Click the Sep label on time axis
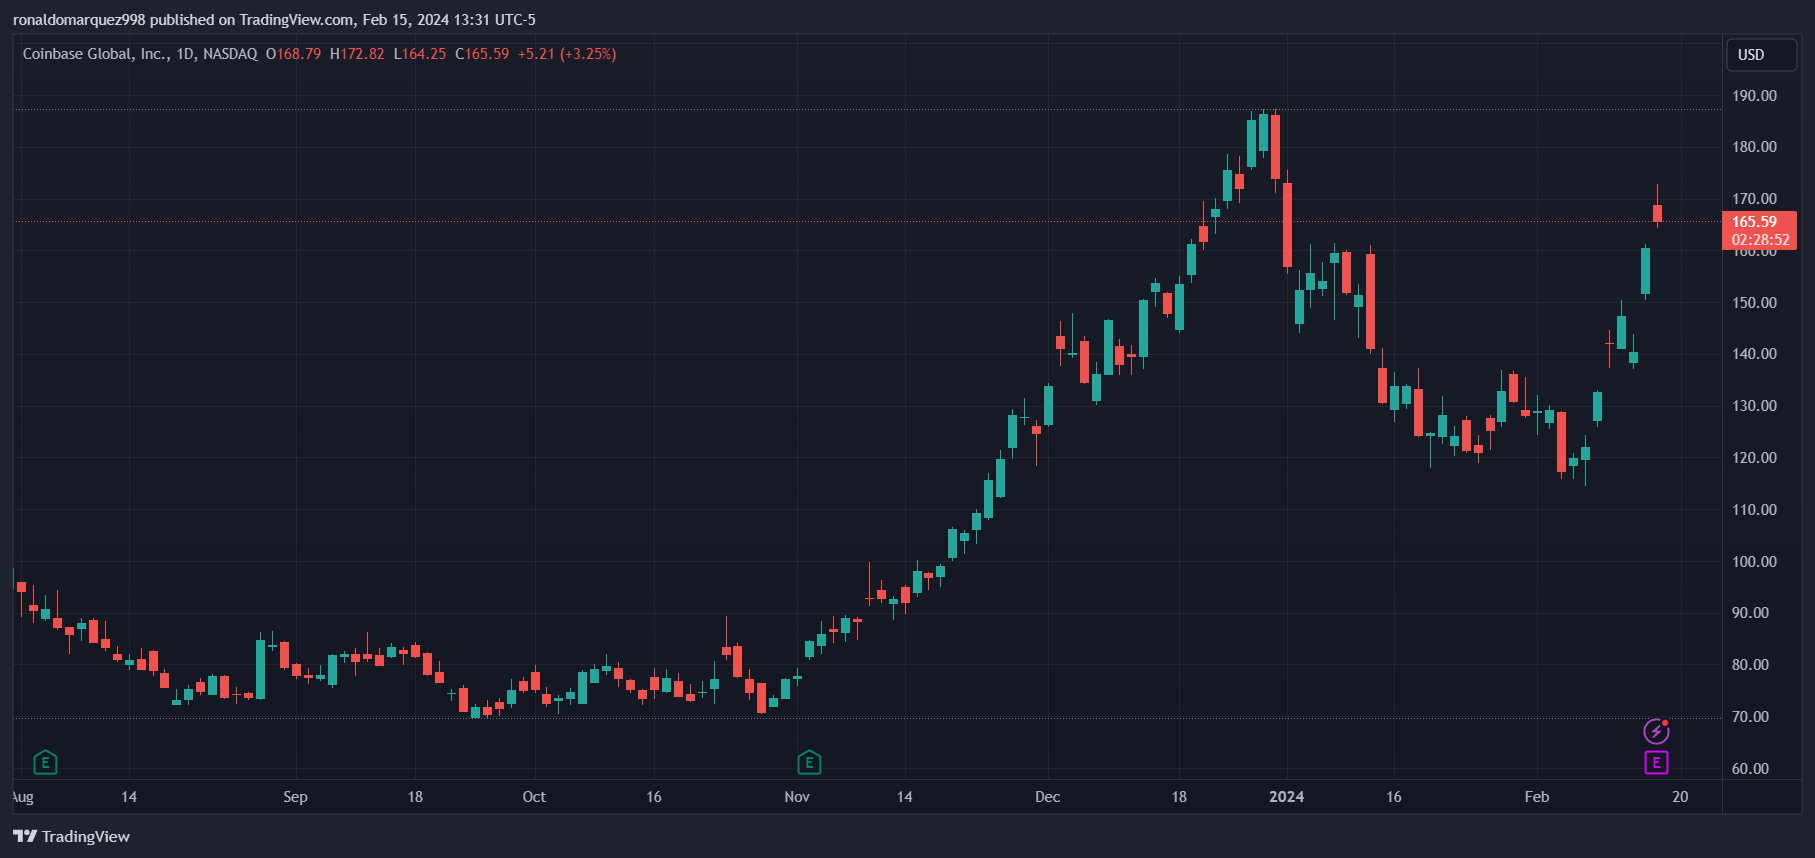Screen dimensions: 1815x858 click(x=295, y=797)
